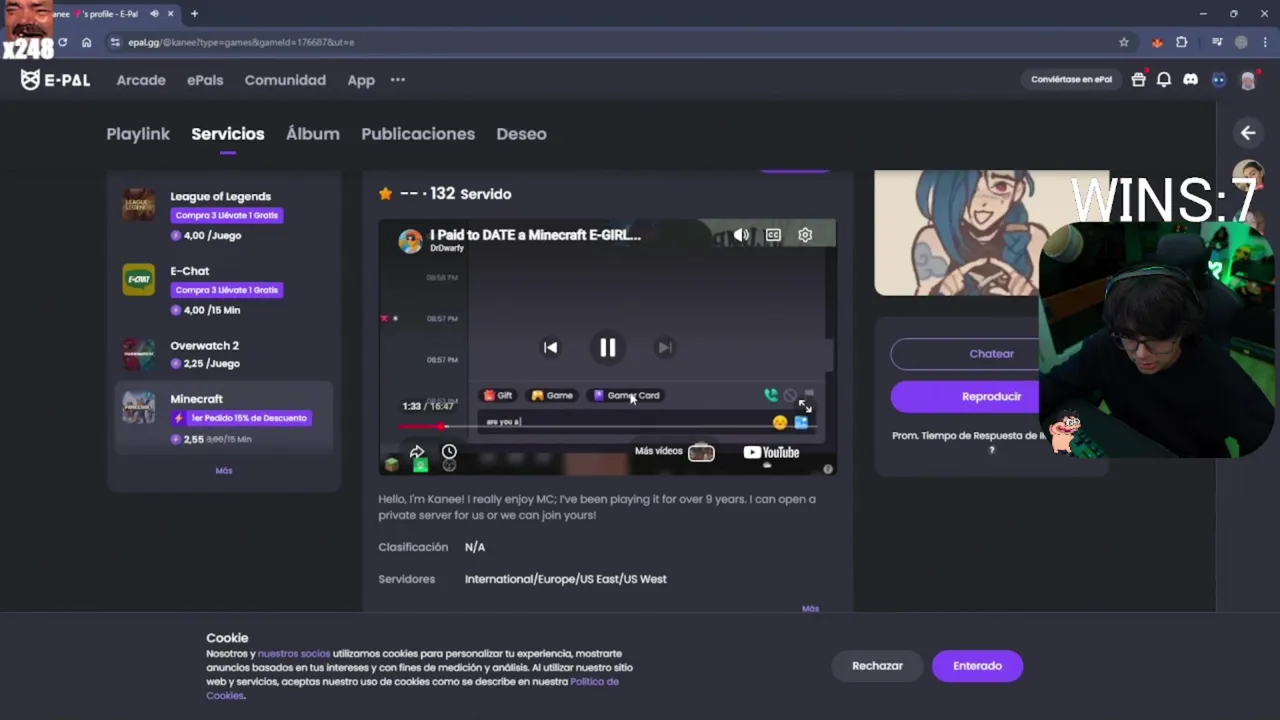Pause the embedded video
The width and height of the screenshot is (1280, 720).
[x=607, y=347]
